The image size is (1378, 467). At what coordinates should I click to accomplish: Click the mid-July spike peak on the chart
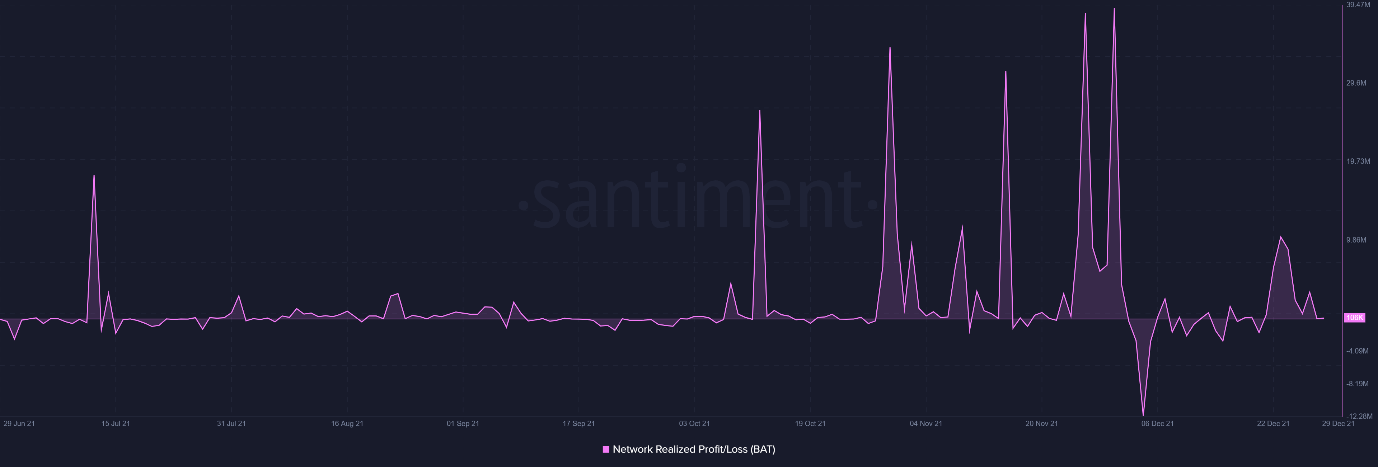[94, 176]
